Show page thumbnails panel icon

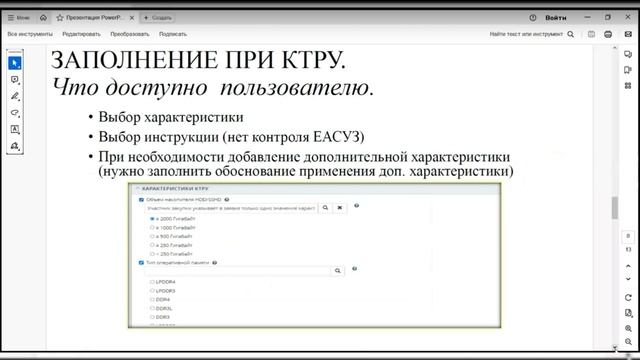click(x=628, y=86)
